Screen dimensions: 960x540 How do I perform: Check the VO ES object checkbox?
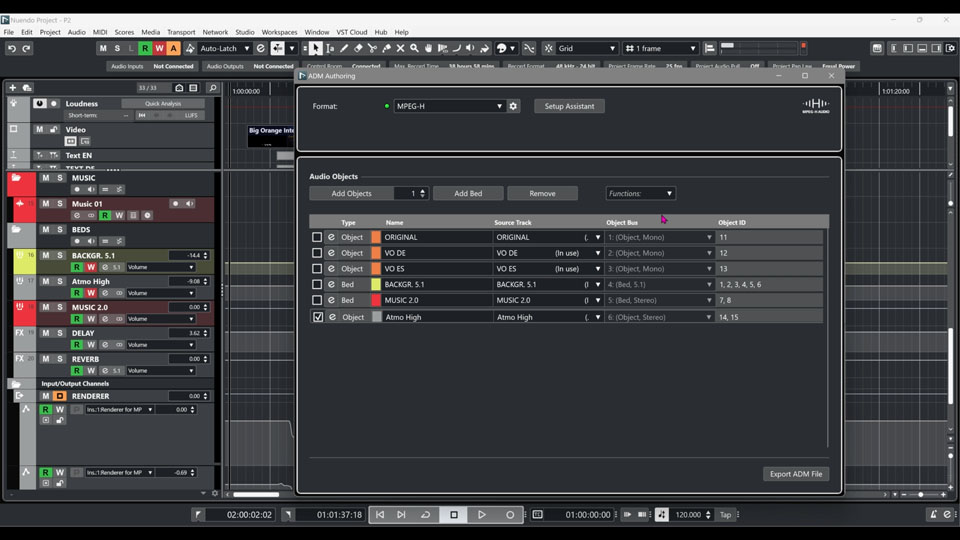[x=317, y=269]
